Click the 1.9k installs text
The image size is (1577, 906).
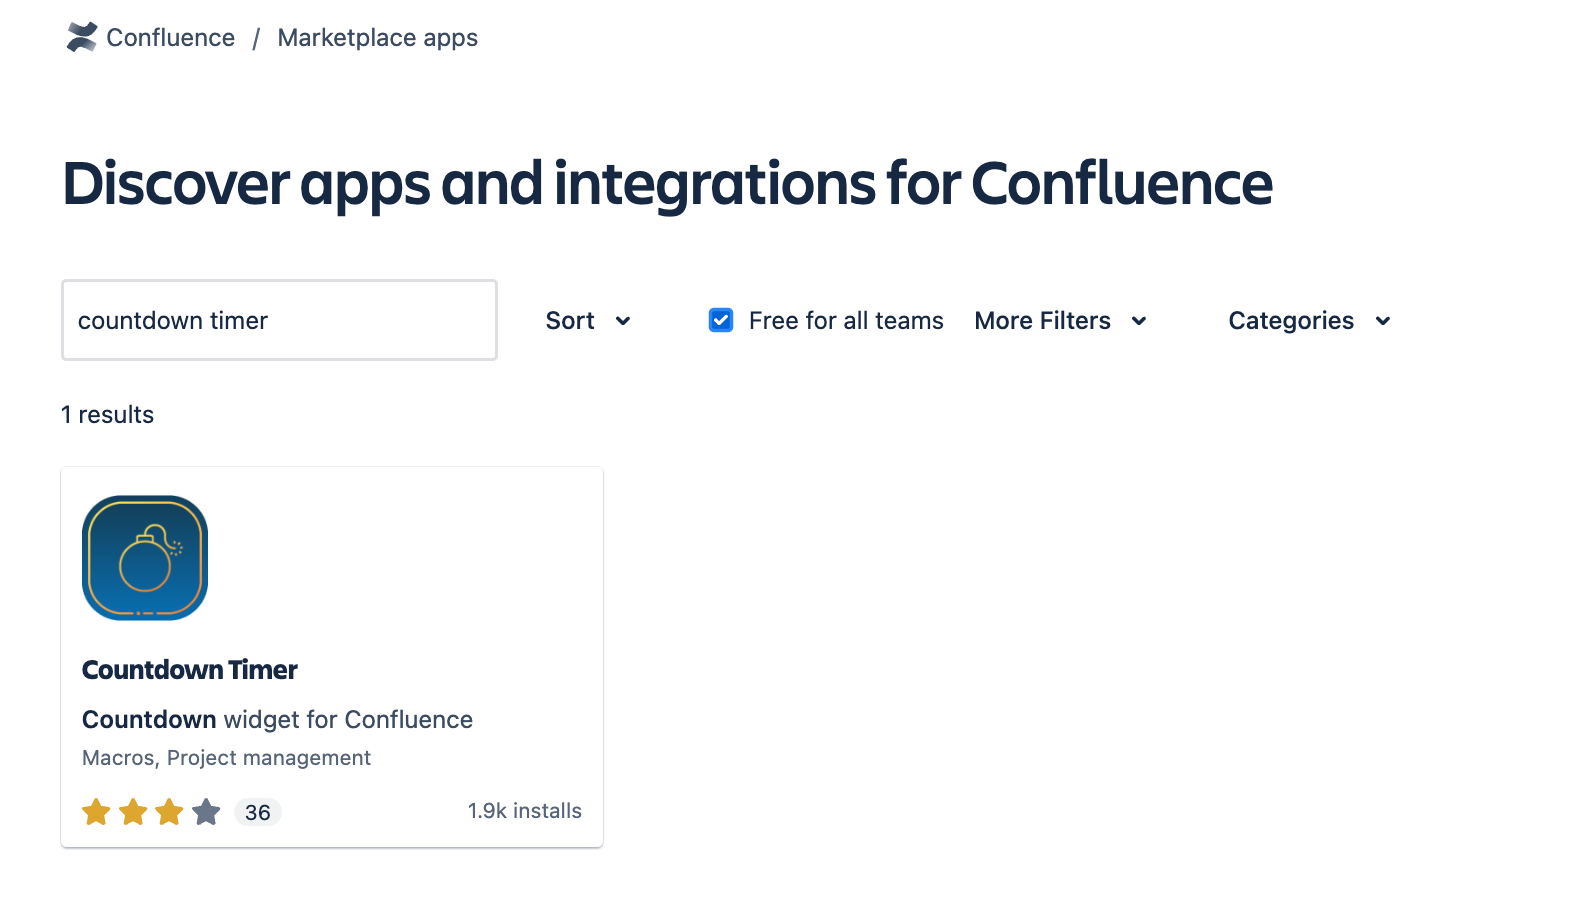(524, 811)
